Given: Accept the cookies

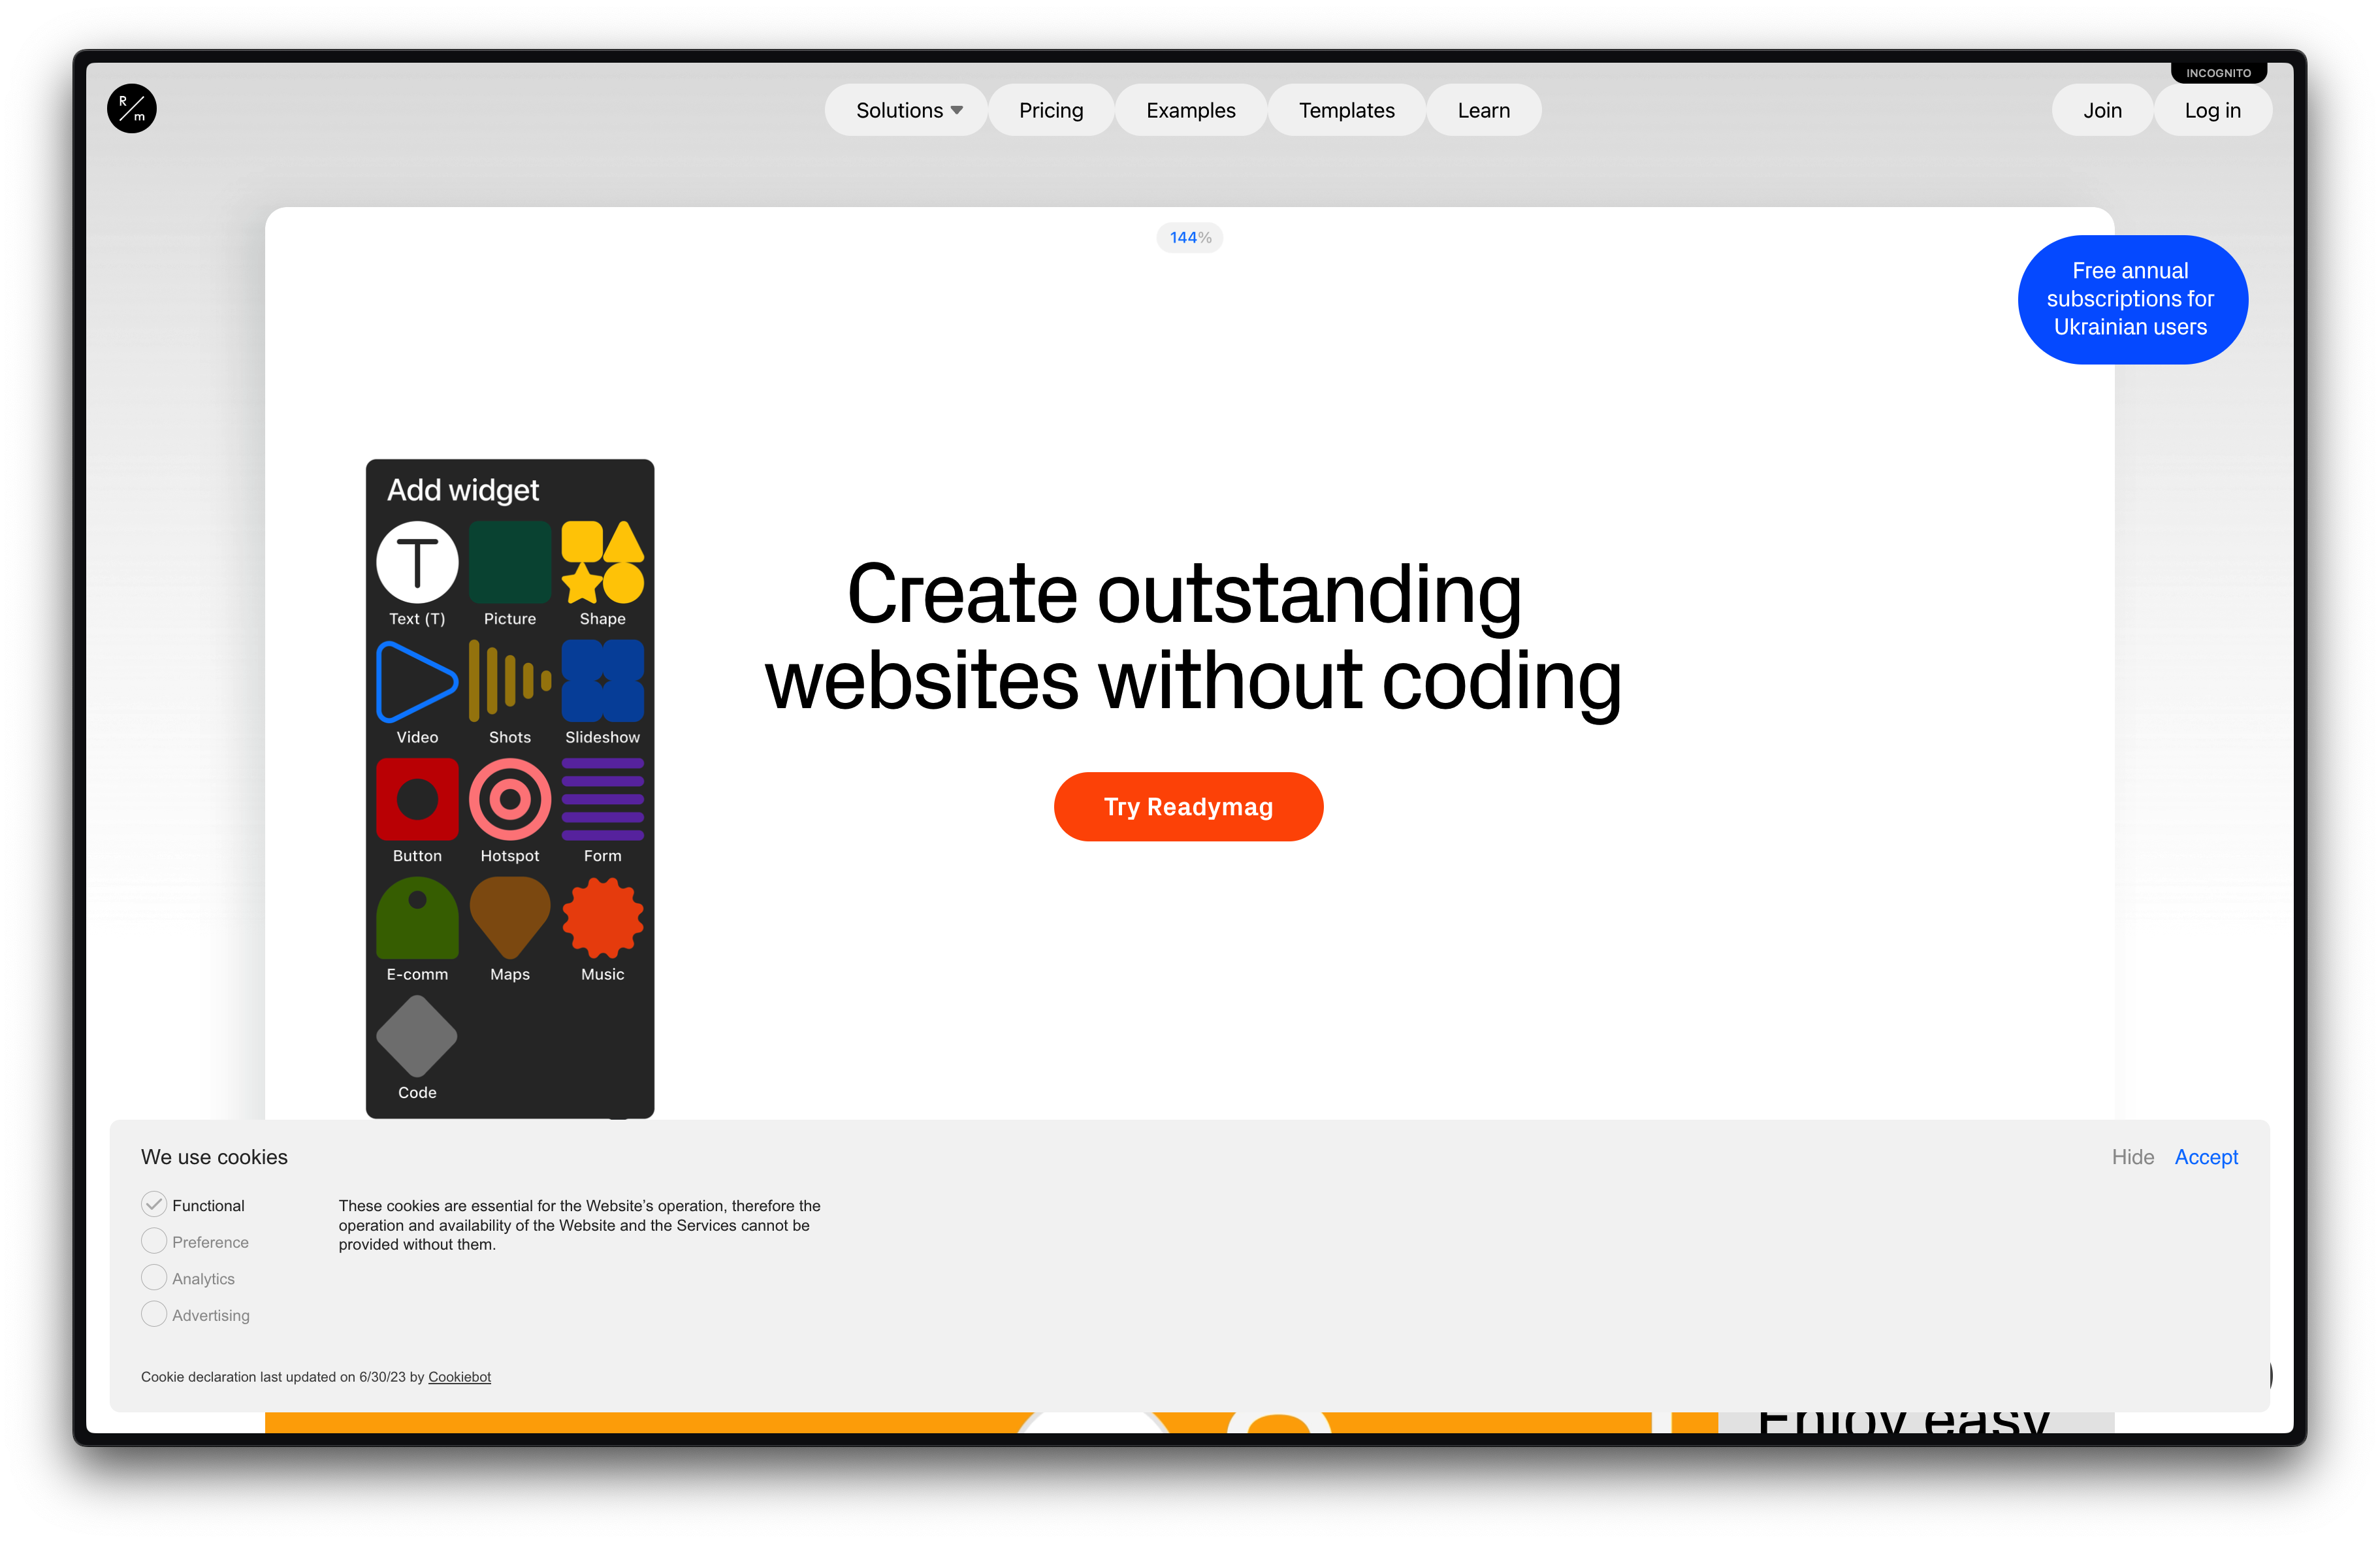Looking at the screenshot, I should (x=2206, y=1157).
